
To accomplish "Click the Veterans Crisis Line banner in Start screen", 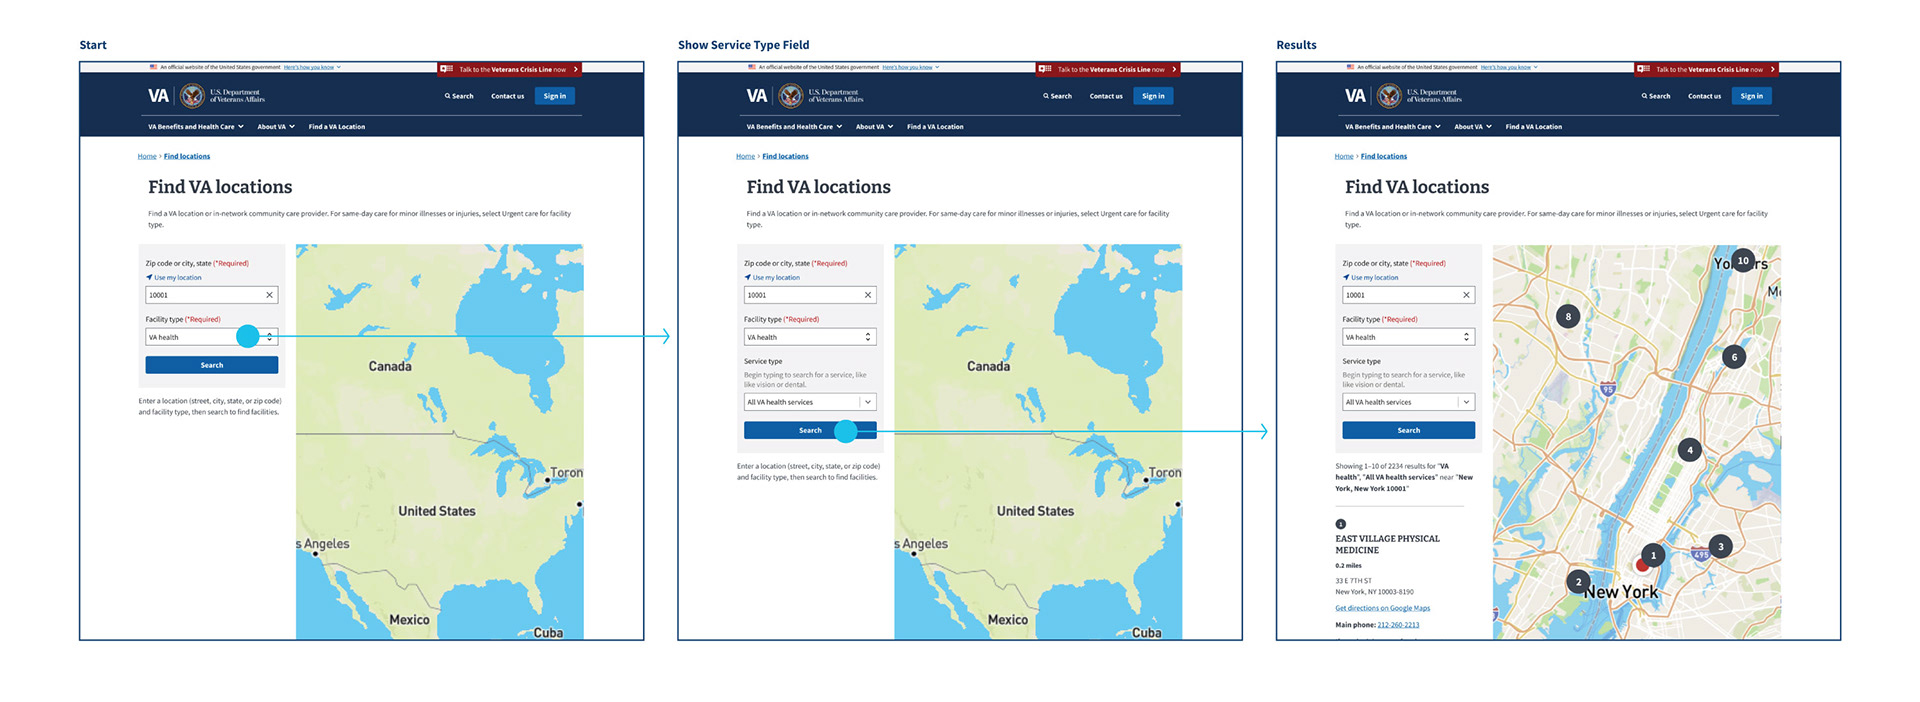I will tap(510, 69).
